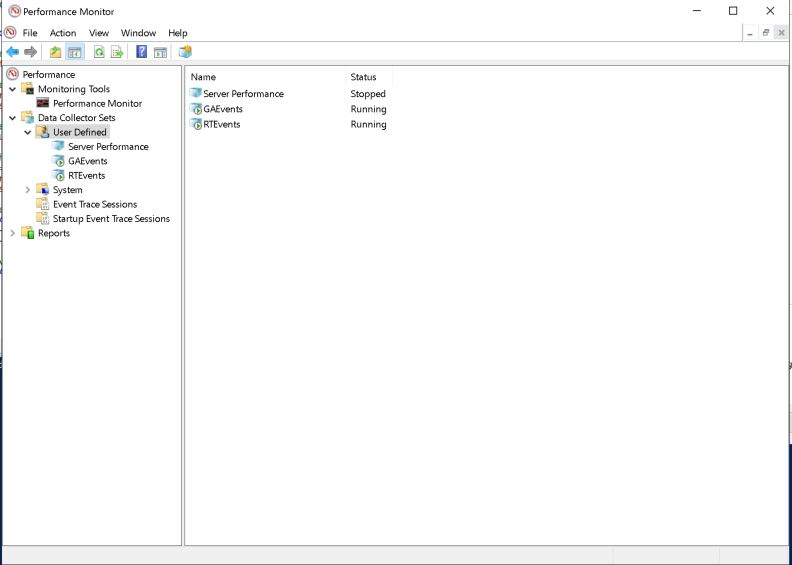Image resolution: width=792 pixels, height=565 pixels.
Task: Click the Running status of RTEvents
Action: click(x=368, y=124)
